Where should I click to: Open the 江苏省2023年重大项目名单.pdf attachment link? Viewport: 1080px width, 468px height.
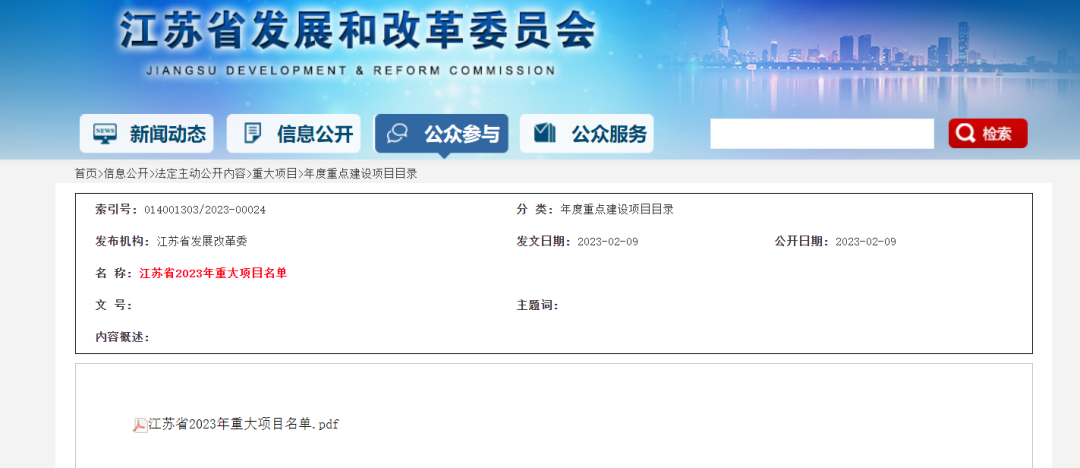pyautogui.click(x=243, y=424)
